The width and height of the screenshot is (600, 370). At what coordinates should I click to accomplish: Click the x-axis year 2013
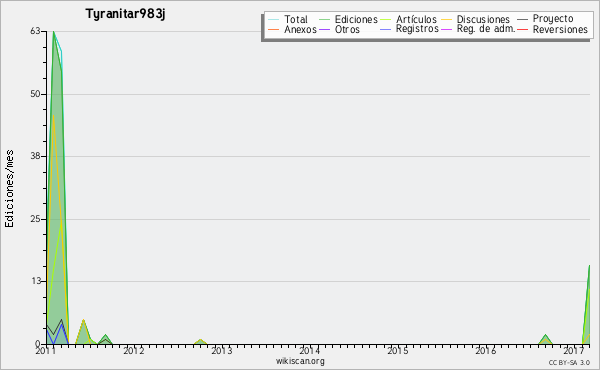222,351
